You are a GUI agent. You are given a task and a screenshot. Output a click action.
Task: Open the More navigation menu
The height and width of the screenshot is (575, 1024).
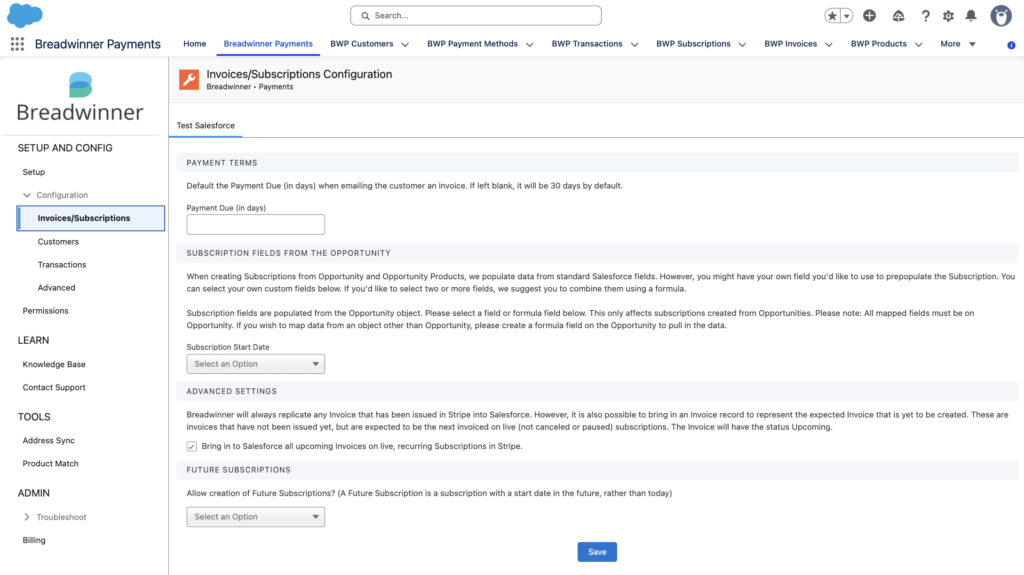[x=957, y=44]
